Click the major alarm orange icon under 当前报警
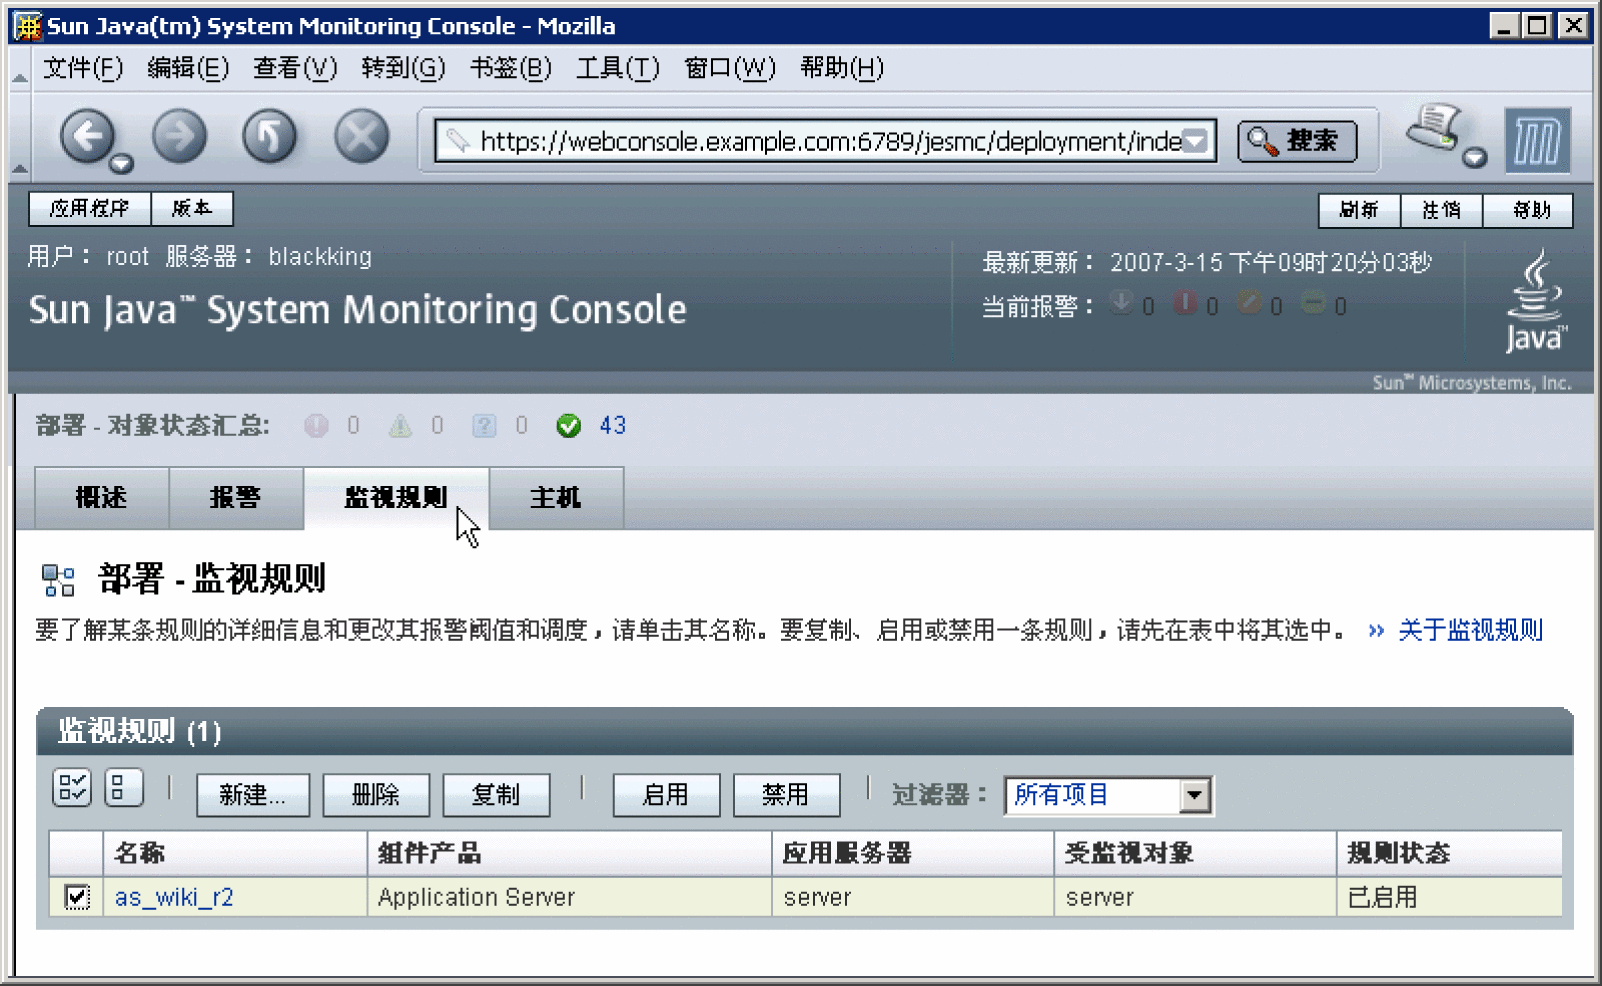Screen dimensions: 1602x986 (x=1249, y=302)
